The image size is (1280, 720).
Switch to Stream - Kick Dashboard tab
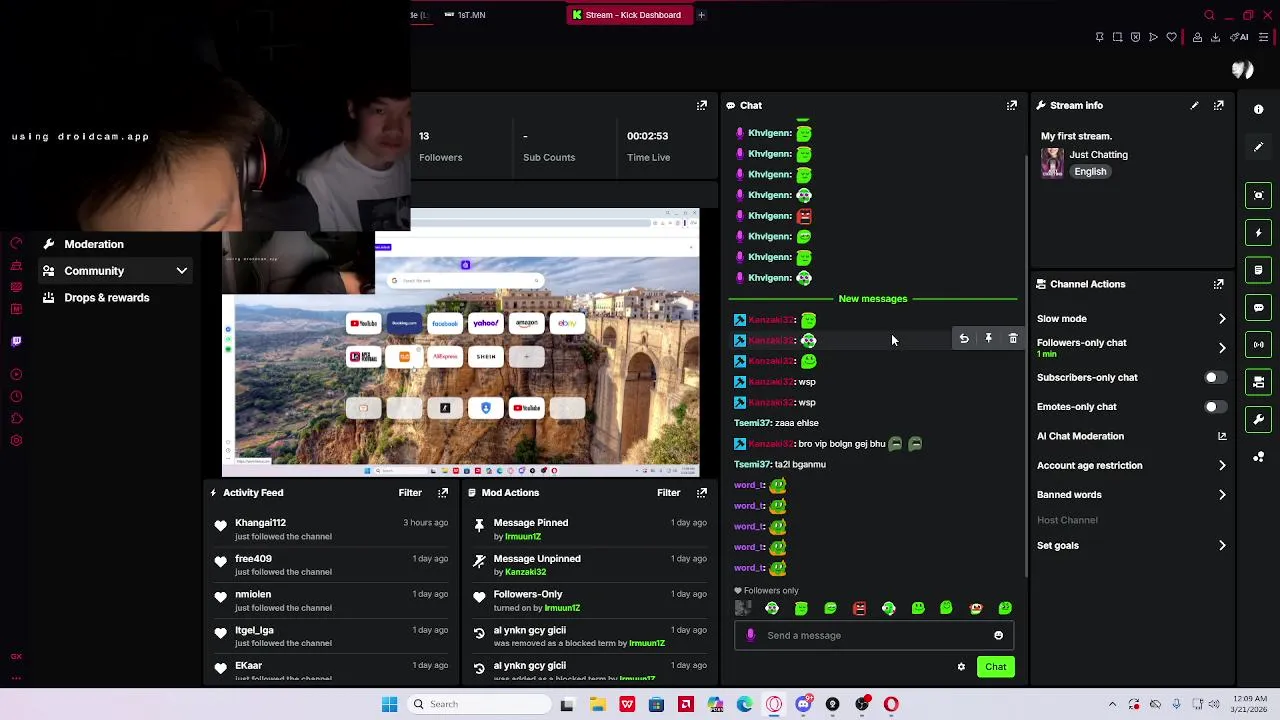pyautogui.click(x=628, y=15)
